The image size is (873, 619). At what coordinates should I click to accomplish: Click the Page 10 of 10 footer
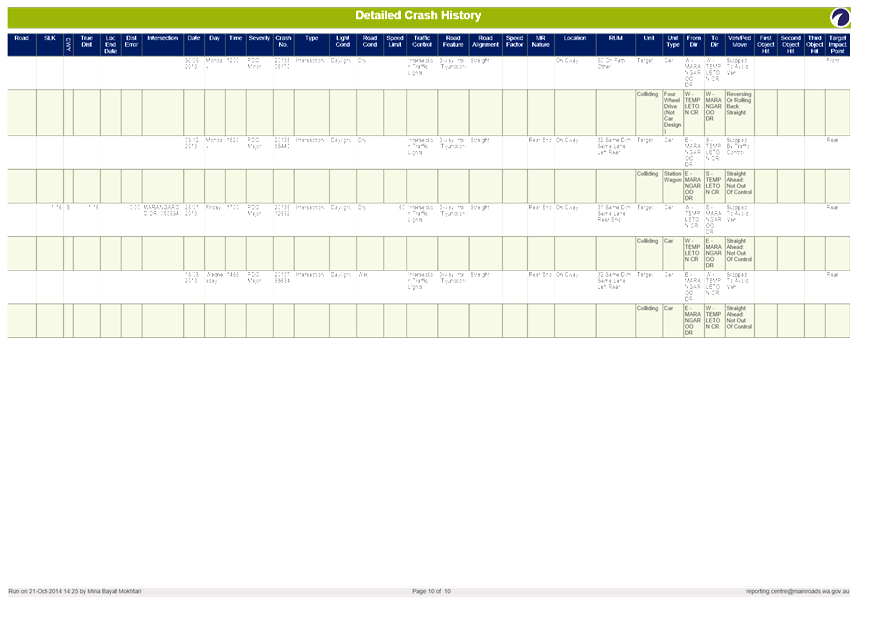click(431, 591)
